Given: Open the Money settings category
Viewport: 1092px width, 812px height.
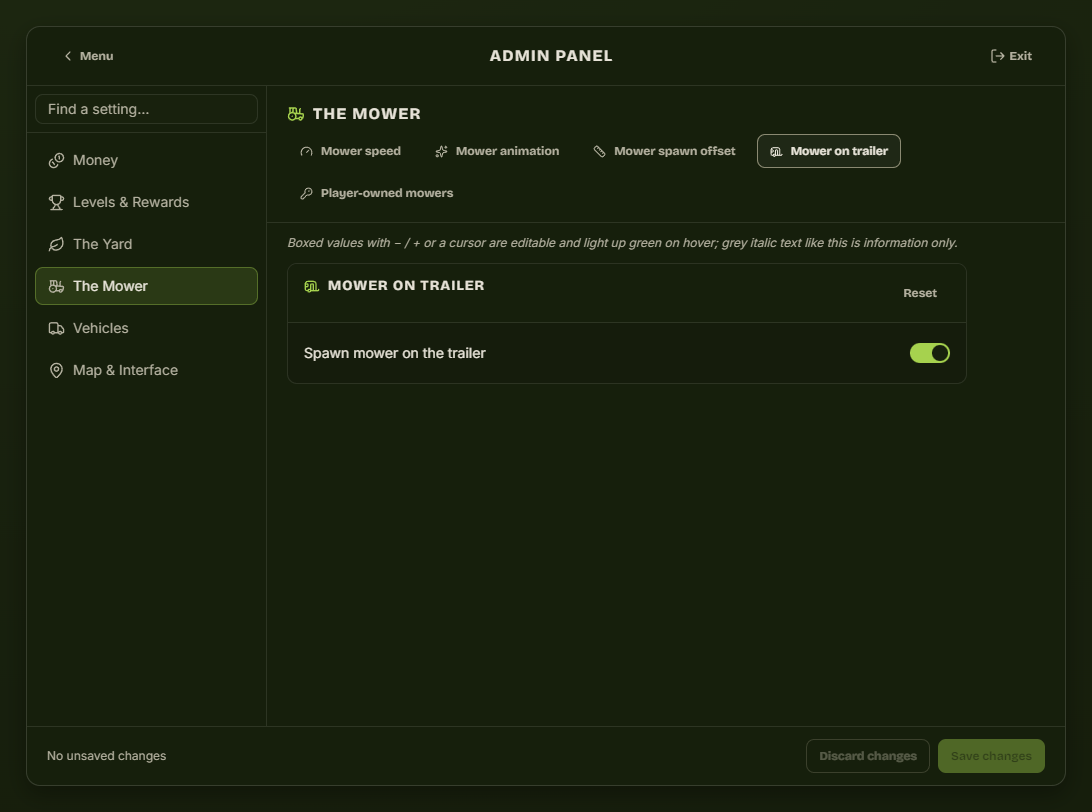Looking at the screenshot, I should coord(146,161).
